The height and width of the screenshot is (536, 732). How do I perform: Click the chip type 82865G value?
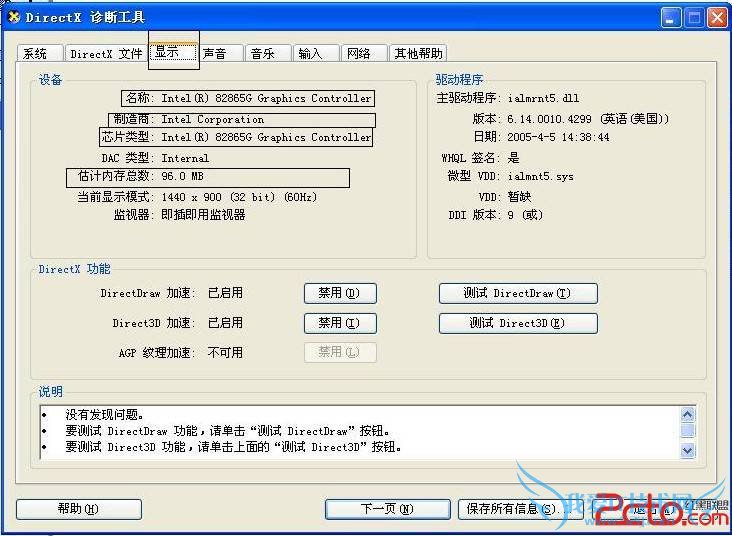coord(266,137)
